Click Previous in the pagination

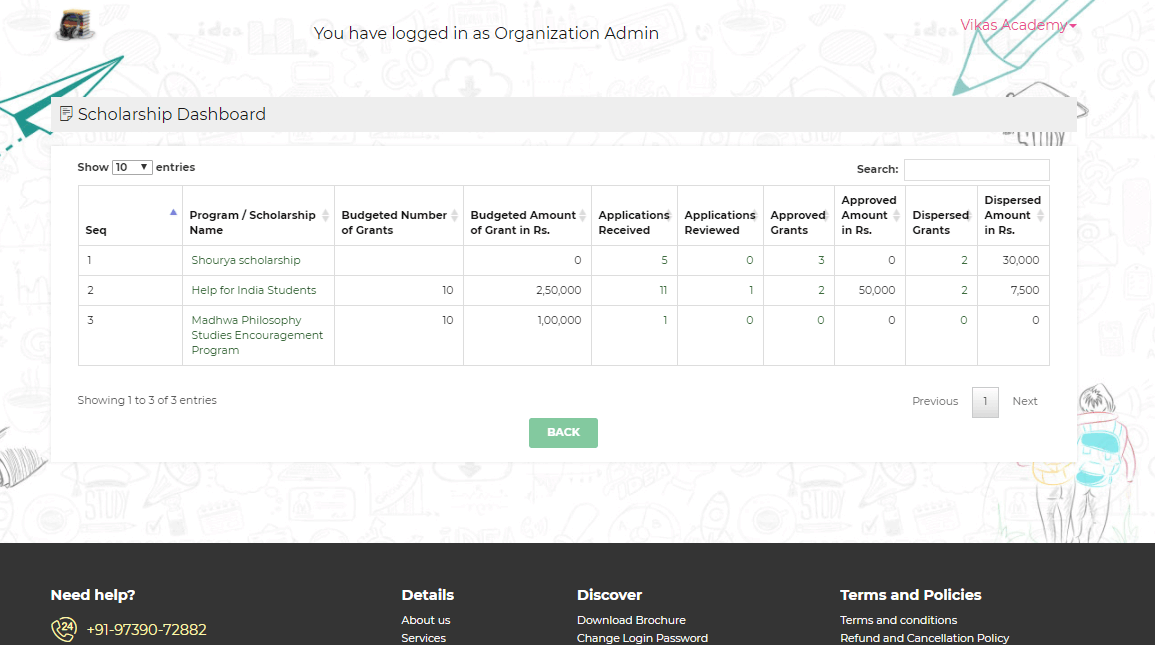(x=935, y=401)
